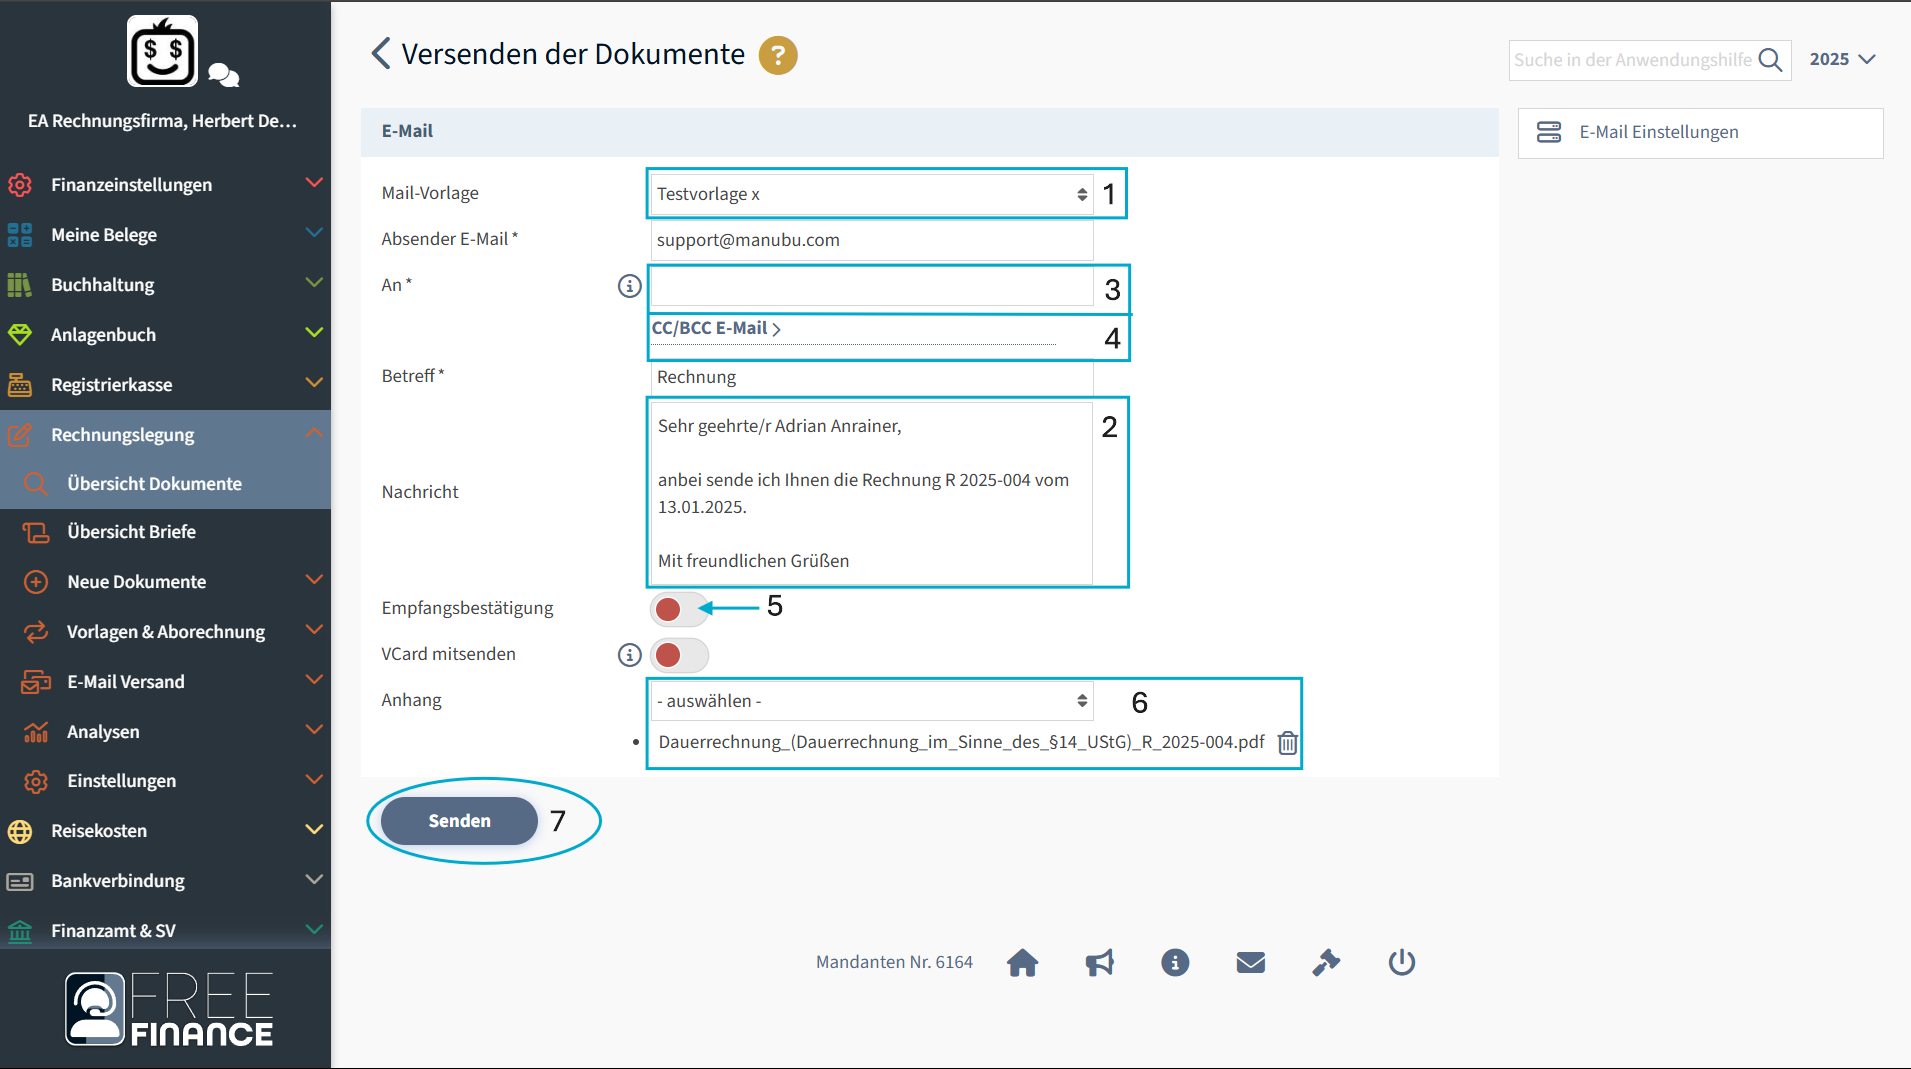The width and height of the screenshot is (1911, 1069).
Task: Open the Neue Dokumente menu entry
Action: pos(136,581)
